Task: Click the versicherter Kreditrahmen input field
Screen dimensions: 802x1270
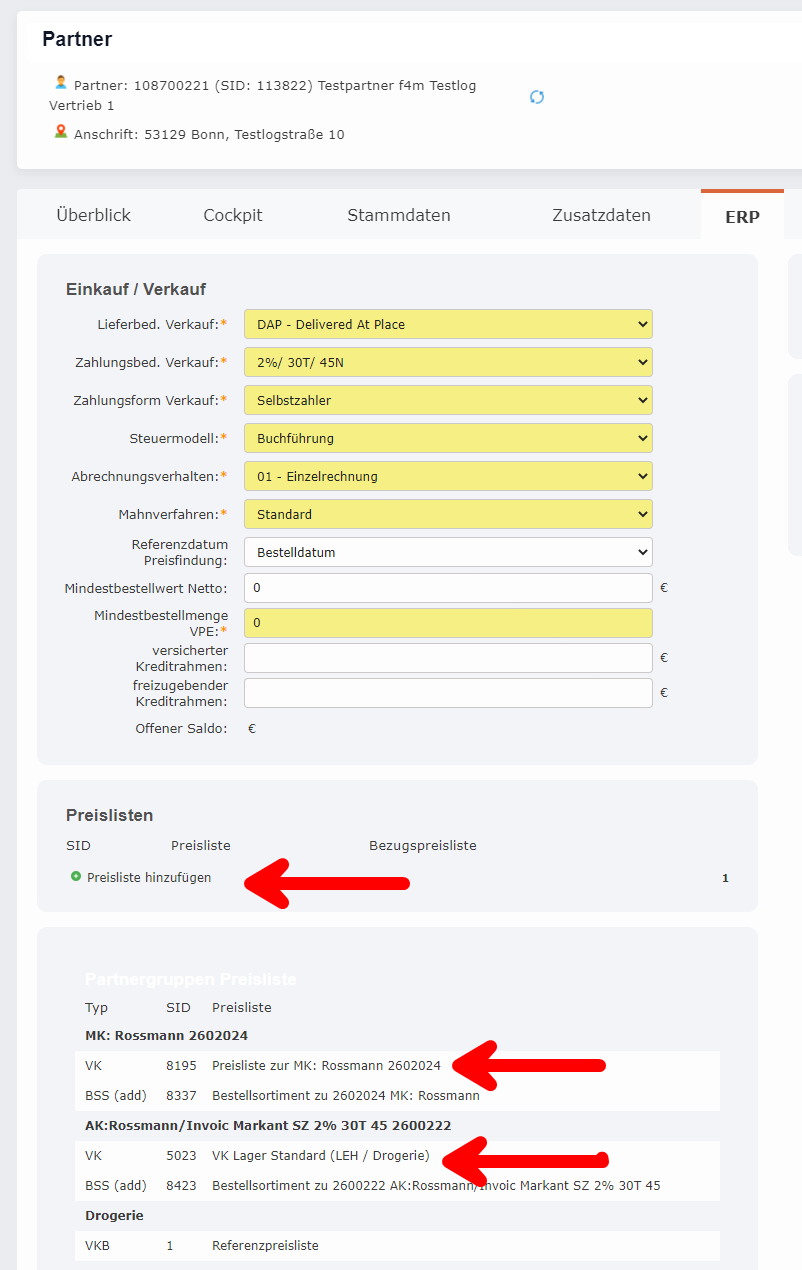Action: 447,657
